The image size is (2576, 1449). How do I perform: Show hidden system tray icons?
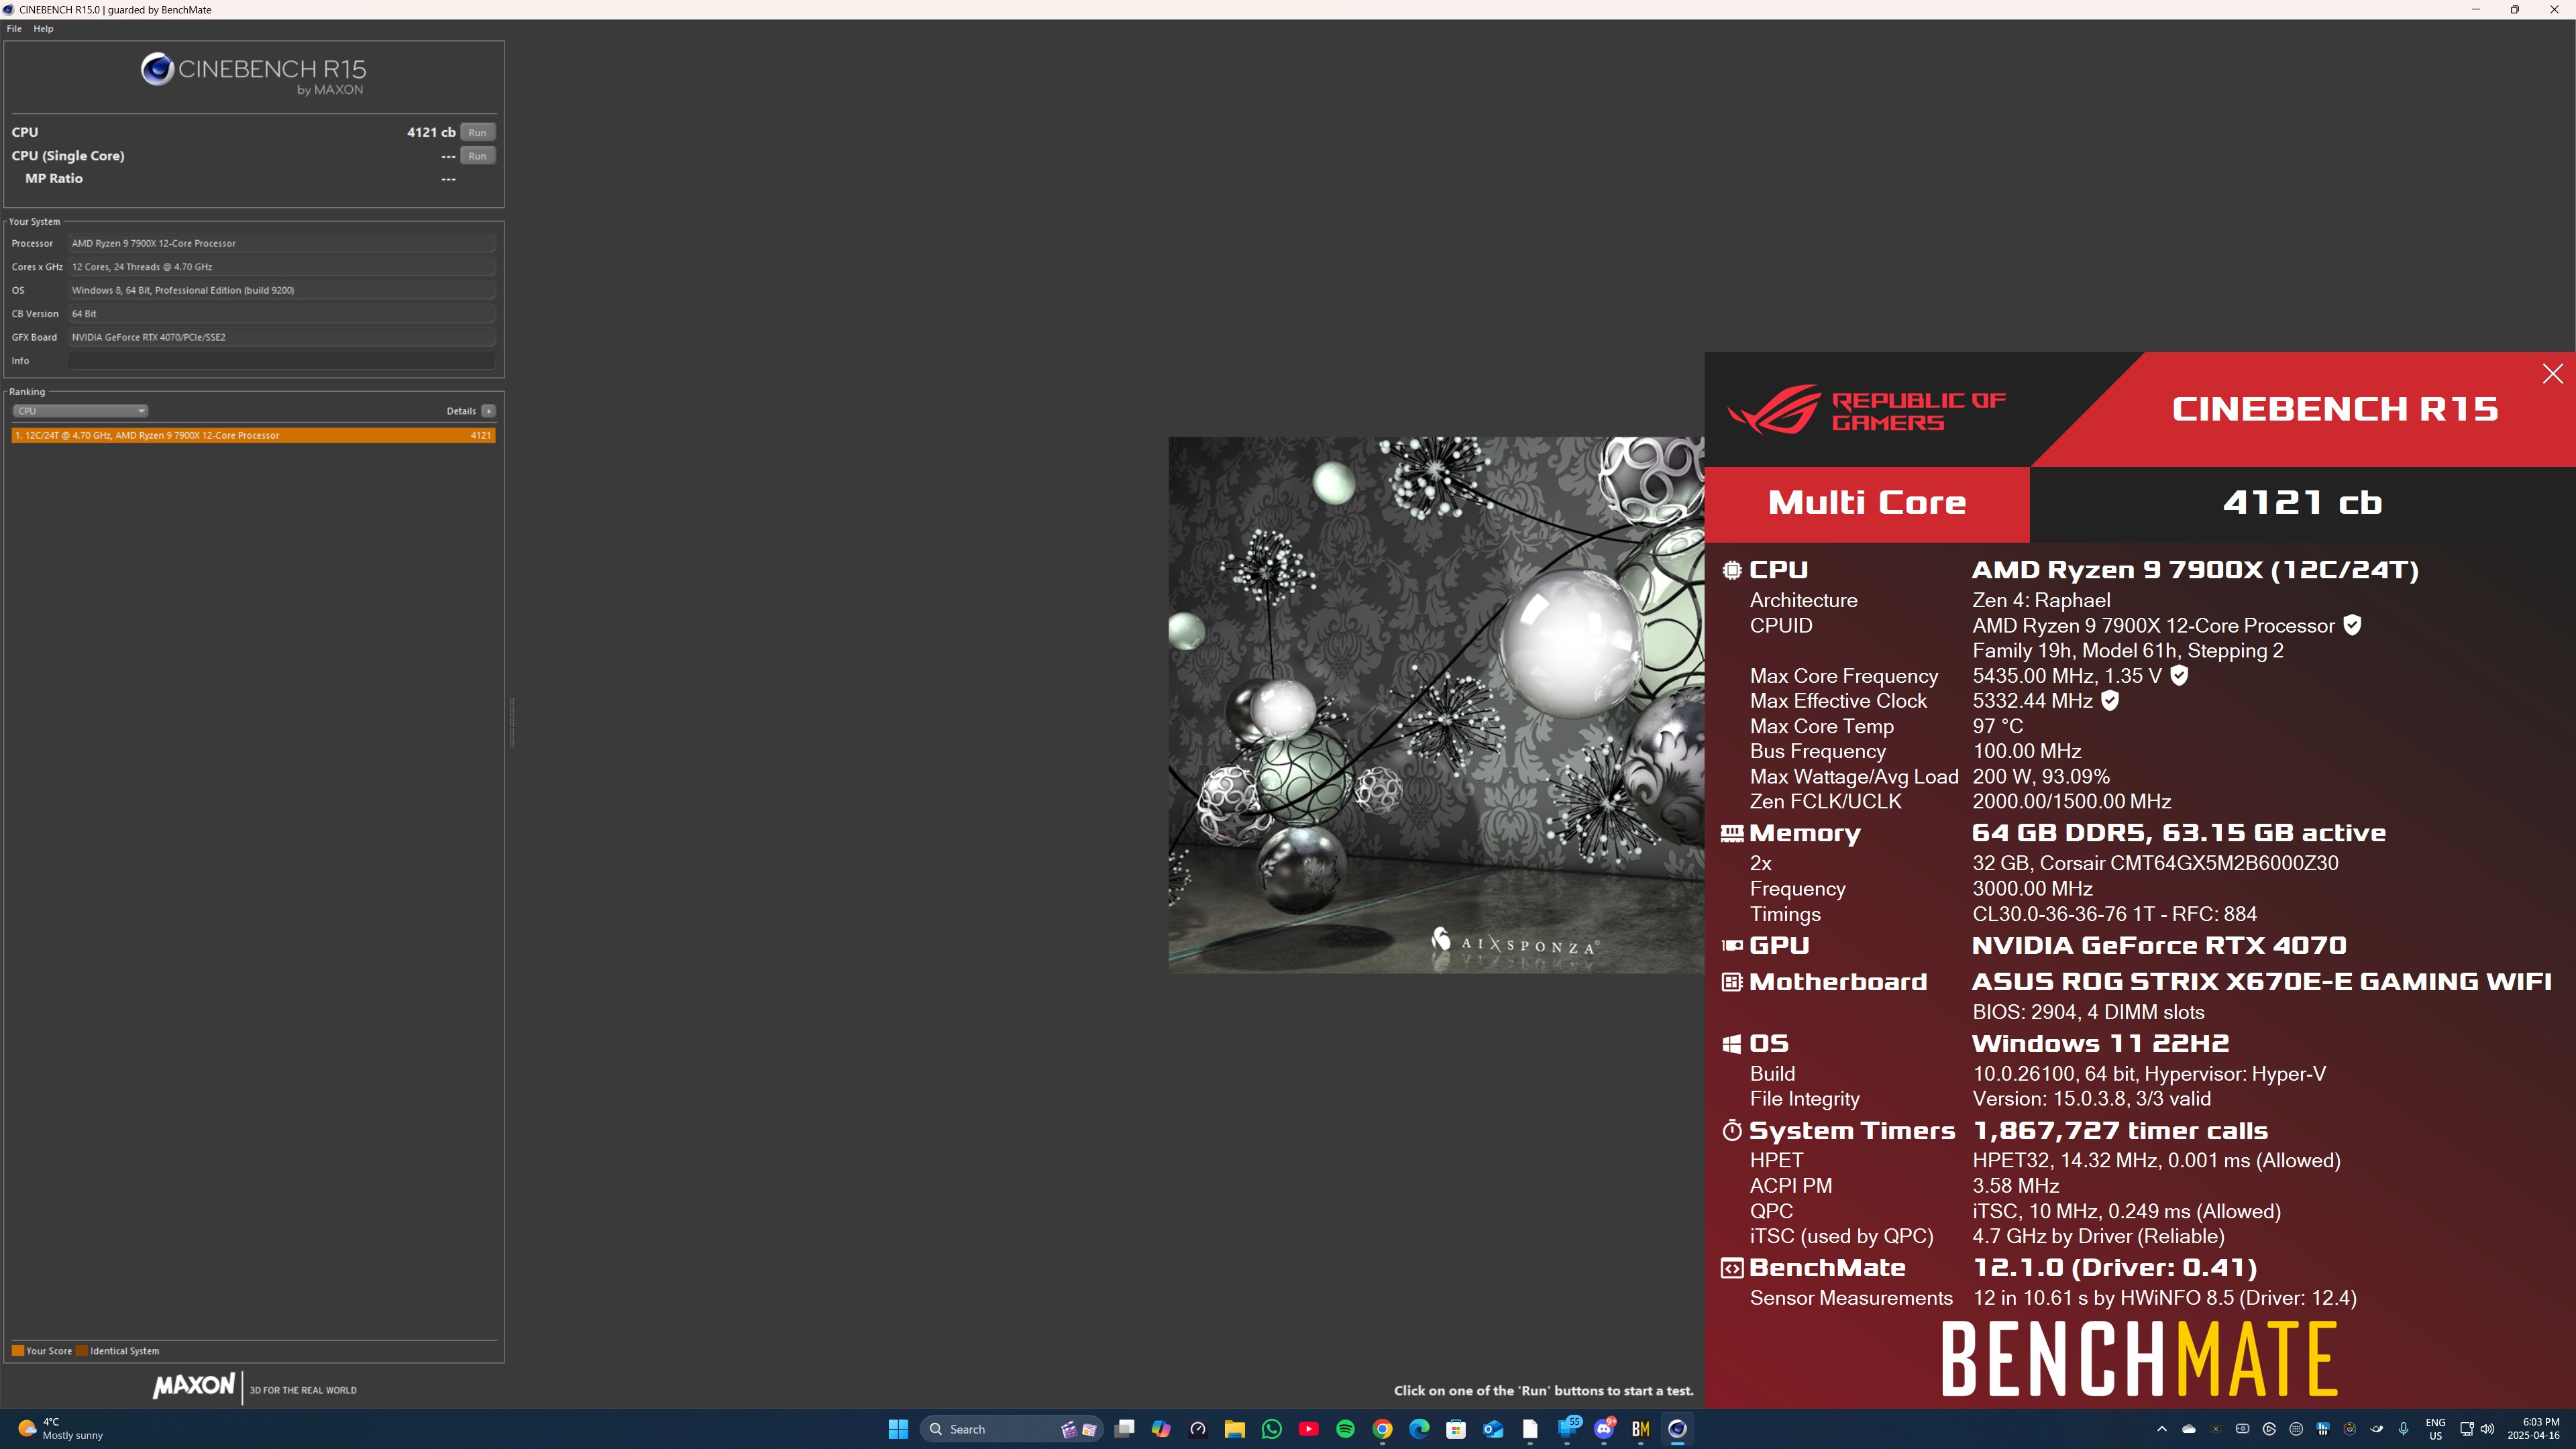point(2162,1429)
